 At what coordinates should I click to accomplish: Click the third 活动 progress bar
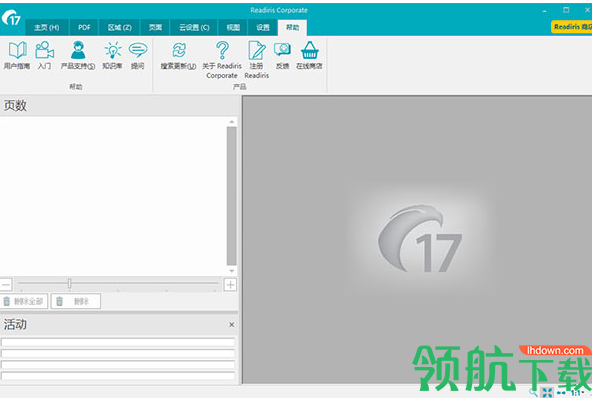(118, 365)
